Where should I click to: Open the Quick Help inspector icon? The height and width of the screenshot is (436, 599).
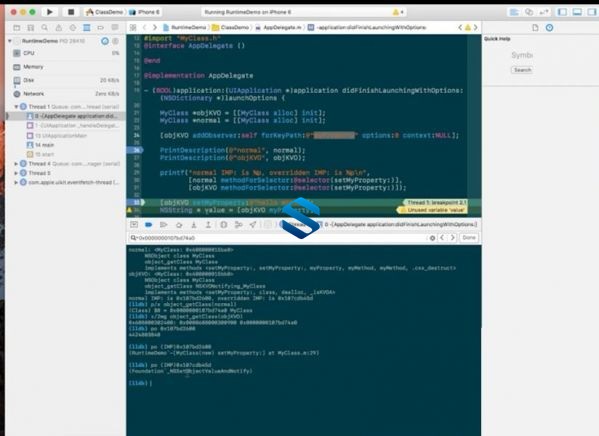pos(549,28)
